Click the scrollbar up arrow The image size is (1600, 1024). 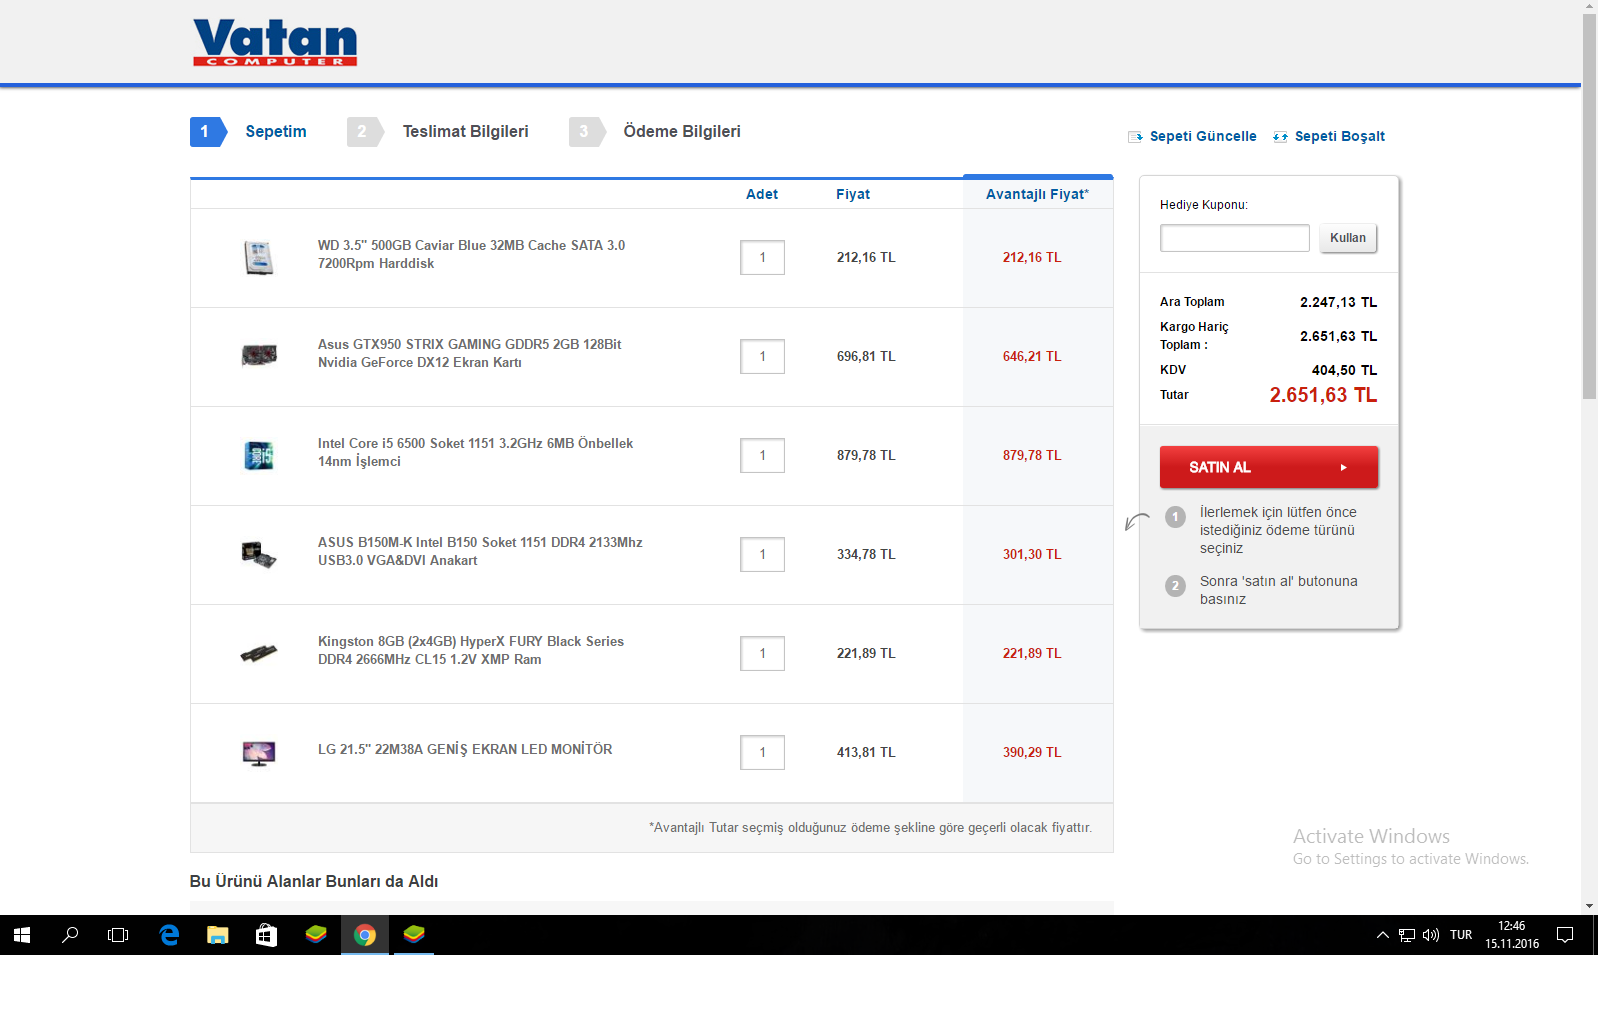pos(1589,6)
